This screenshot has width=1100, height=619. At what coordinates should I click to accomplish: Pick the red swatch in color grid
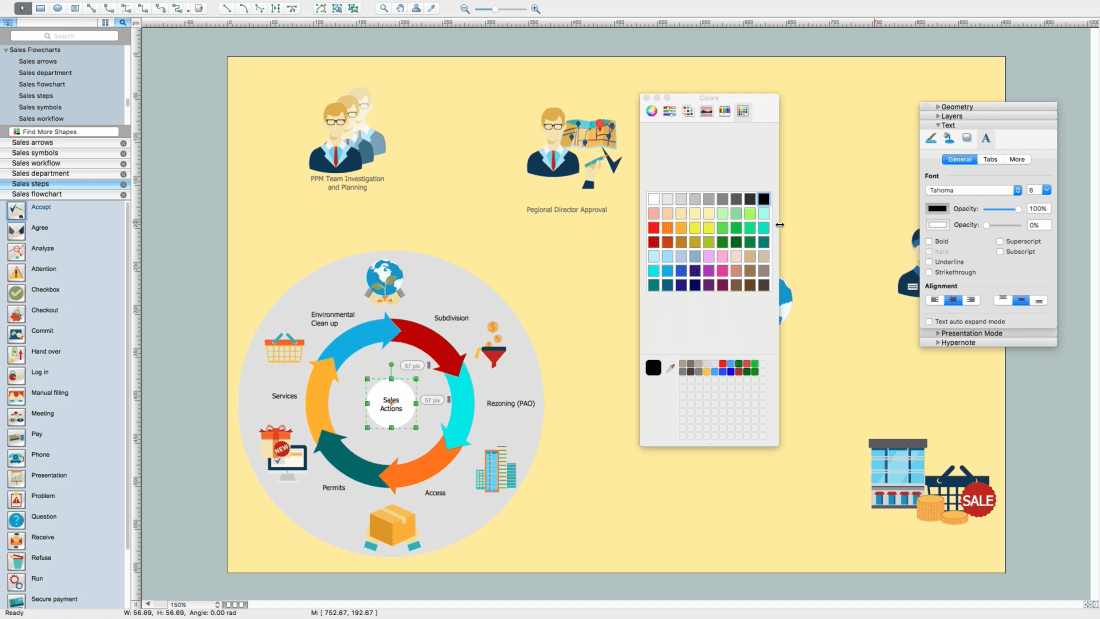click(653, 228)
